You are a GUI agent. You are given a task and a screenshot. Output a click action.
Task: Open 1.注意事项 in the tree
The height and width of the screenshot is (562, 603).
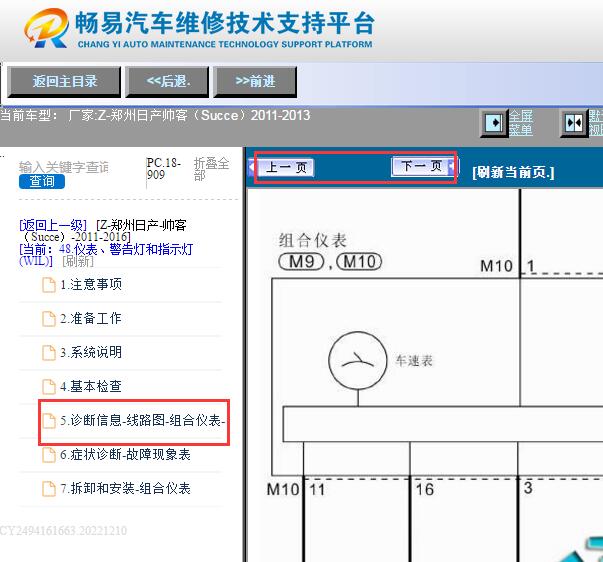91,284
